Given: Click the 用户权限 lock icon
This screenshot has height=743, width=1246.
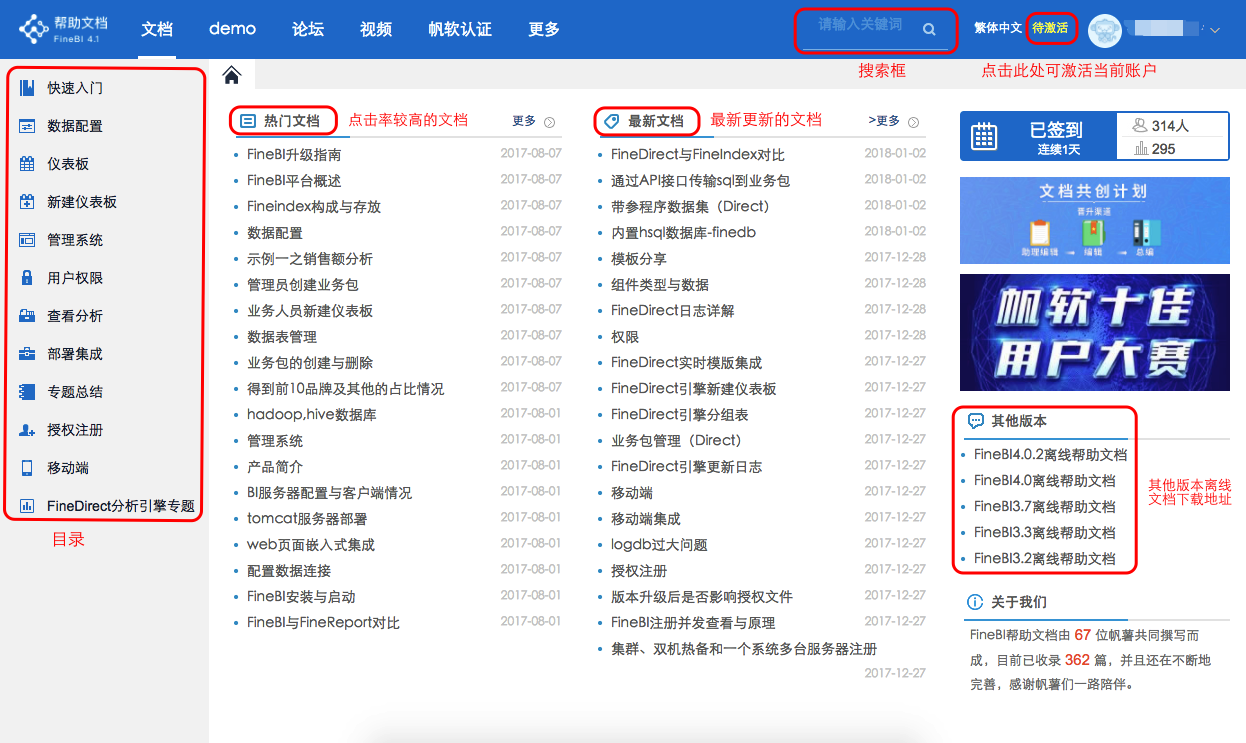Looking at the screenshot, I should tap(27, 278).
